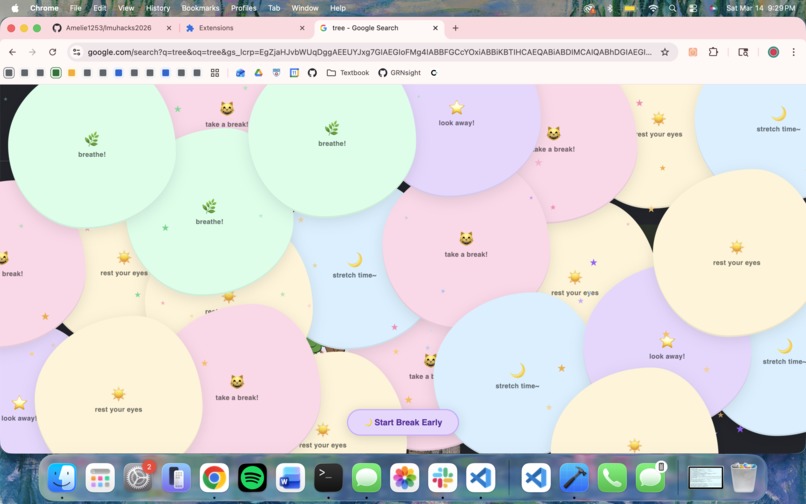This screenshot has width=806, height=504.
Task: Open the Google Drive bookmark icon
Action: tap(259, 73)
